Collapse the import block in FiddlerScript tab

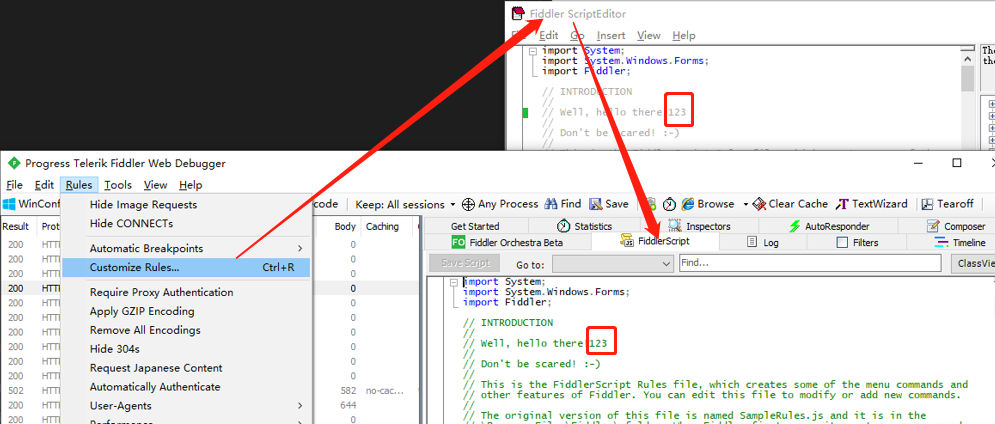454,282
